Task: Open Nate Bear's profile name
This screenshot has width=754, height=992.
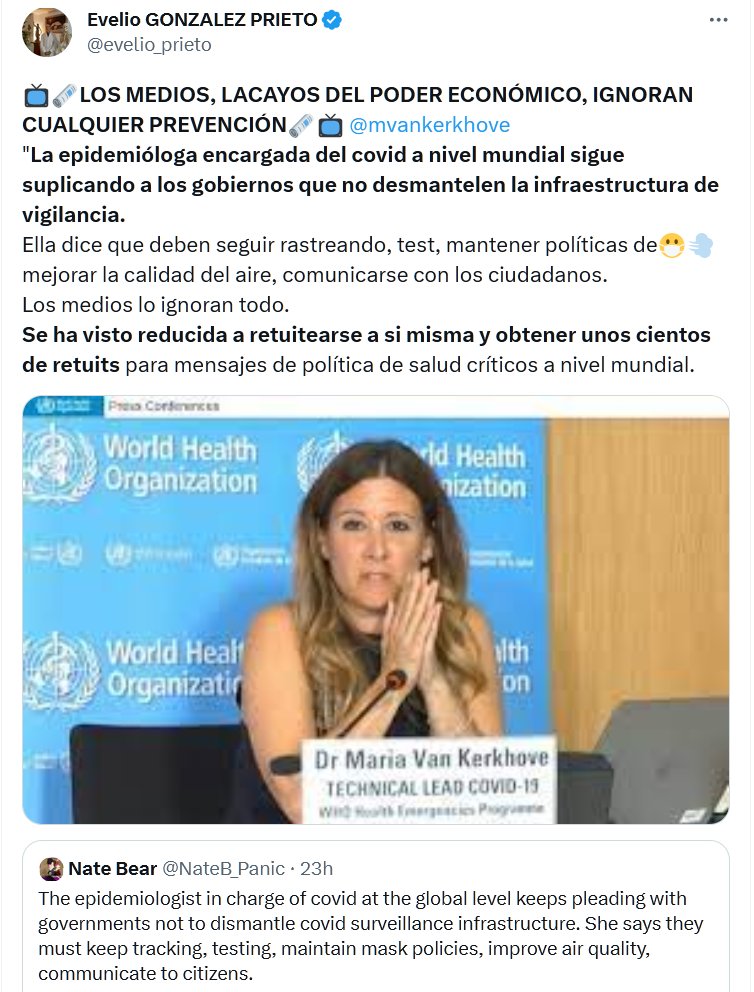Action: click(112, 869)
